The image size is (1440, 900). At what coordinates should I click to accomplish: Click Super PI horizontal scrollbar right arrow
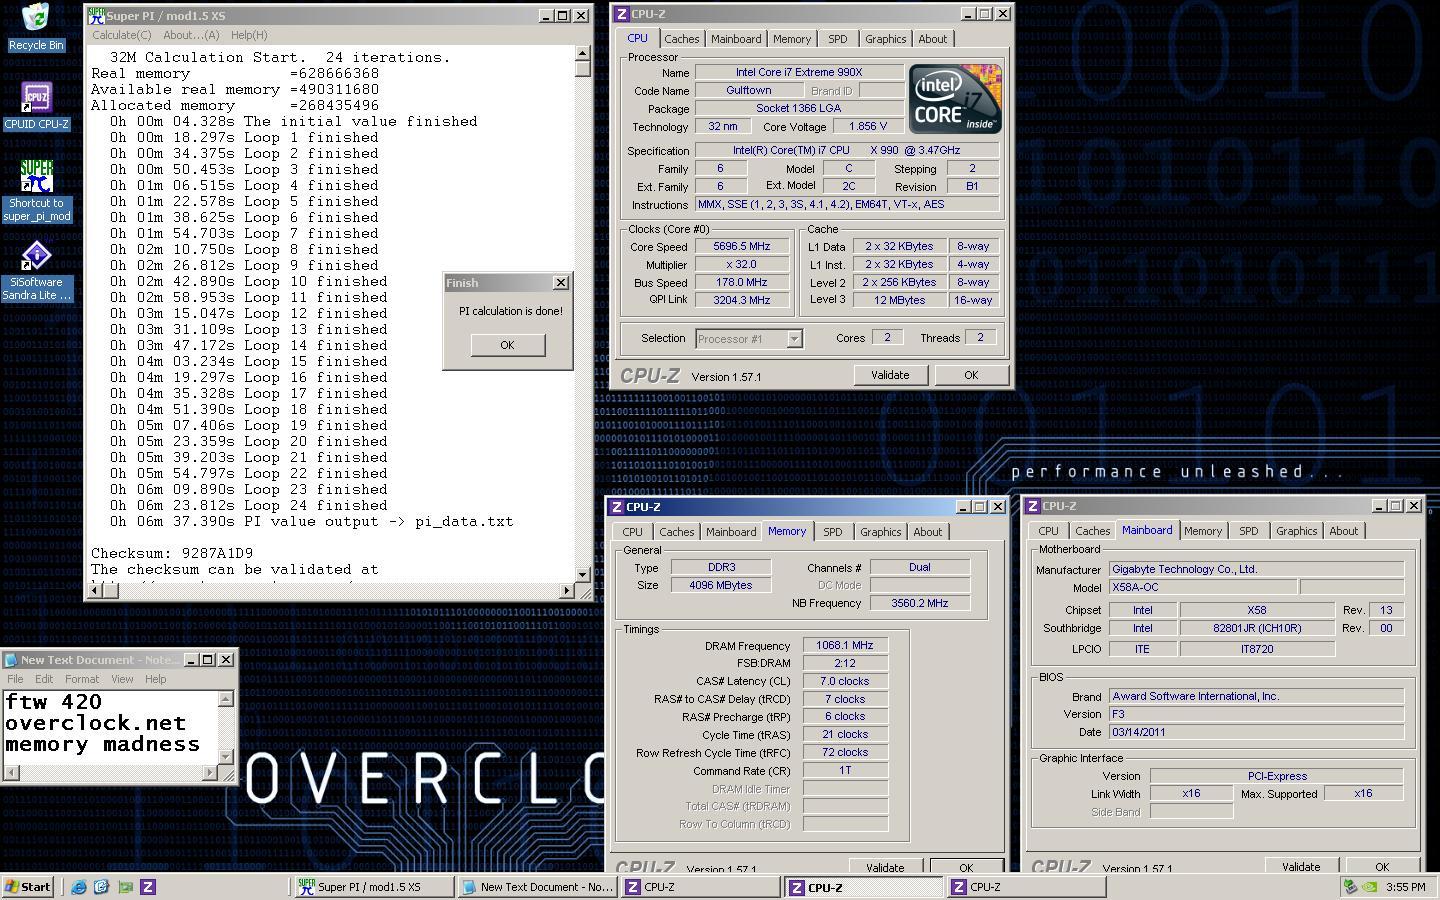(567, 591)
